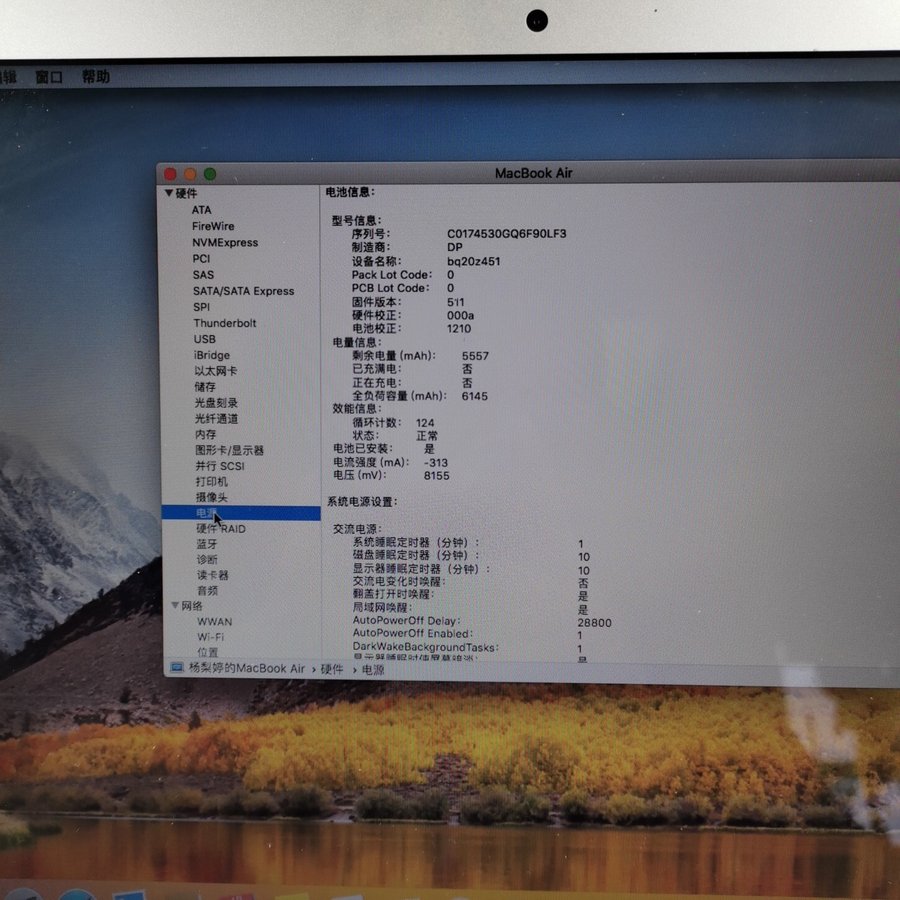Click the 系统电源设置 heading
The image size is (900, 900).
tap(362, 502)
